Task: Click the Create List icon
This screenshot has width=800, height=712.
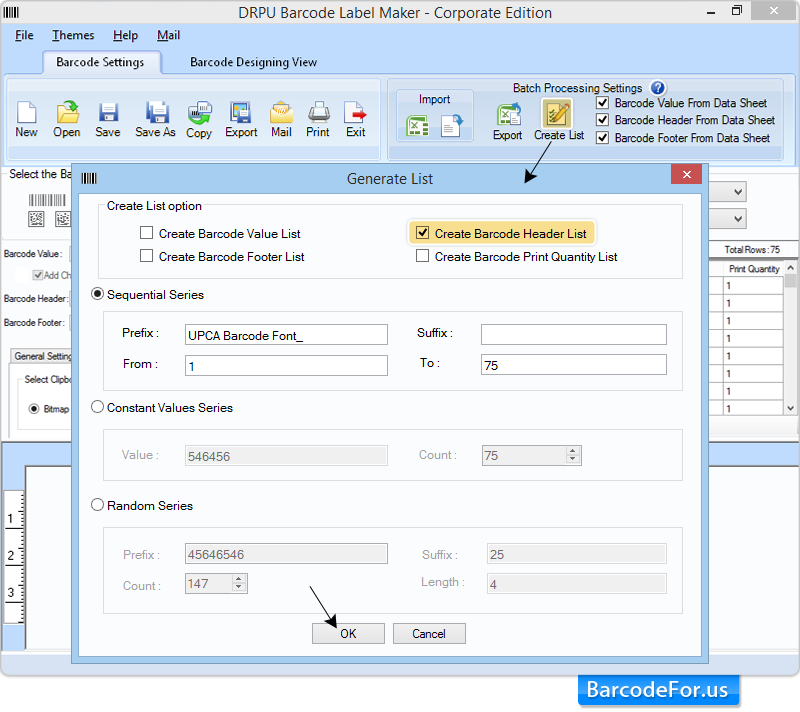Action: [x=557, y=113]
